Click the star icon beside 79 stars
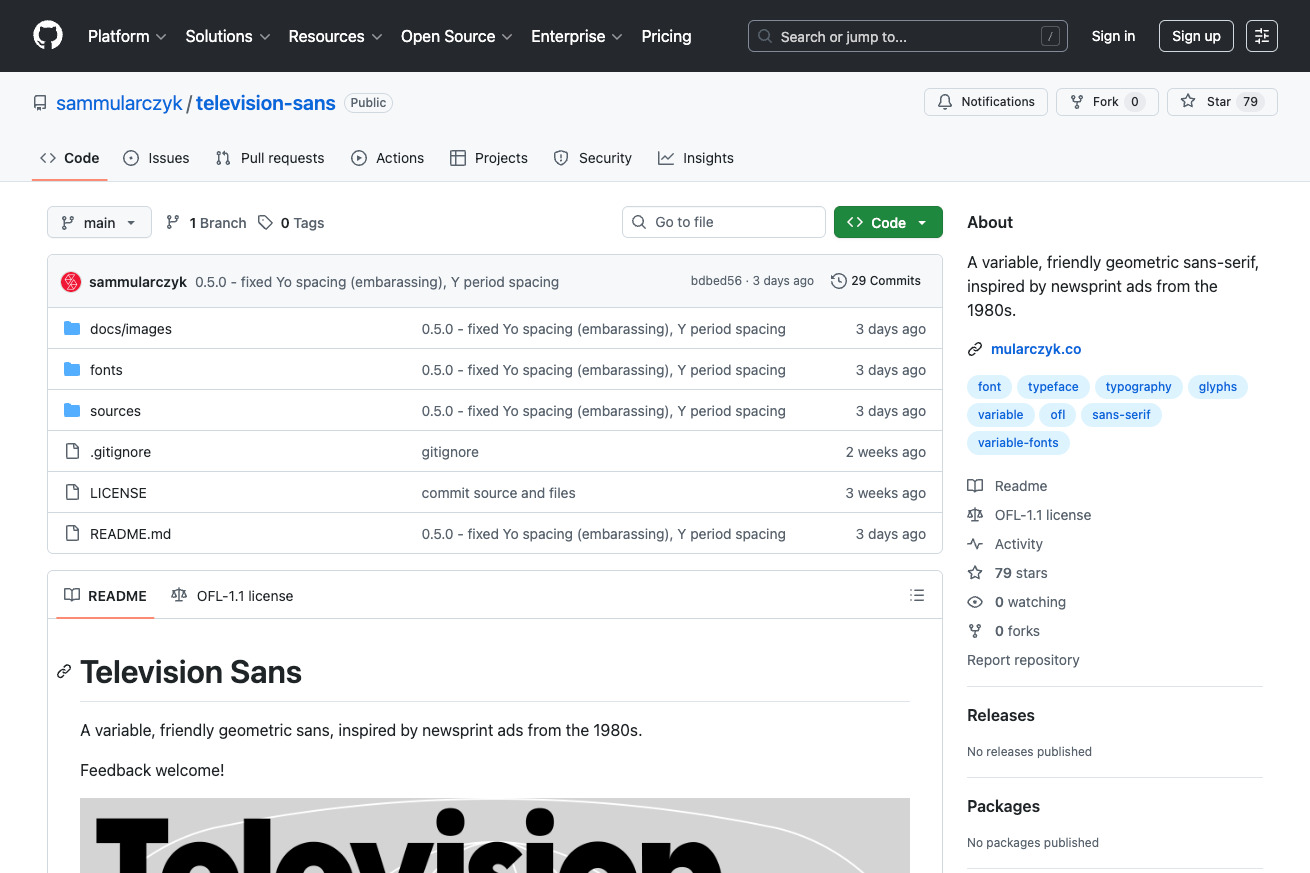Screen dimensions: 1310x873 pos(975,573)
